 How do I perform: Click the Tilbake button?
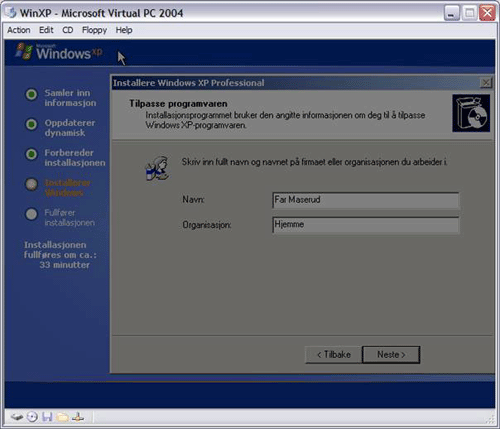333,354
